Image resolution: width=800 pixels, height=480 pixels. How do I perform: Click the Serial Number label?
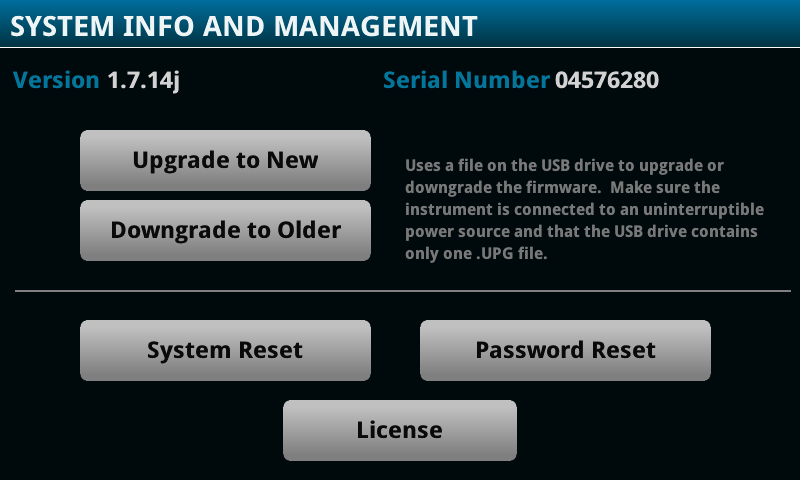click(x=466, y=80)
